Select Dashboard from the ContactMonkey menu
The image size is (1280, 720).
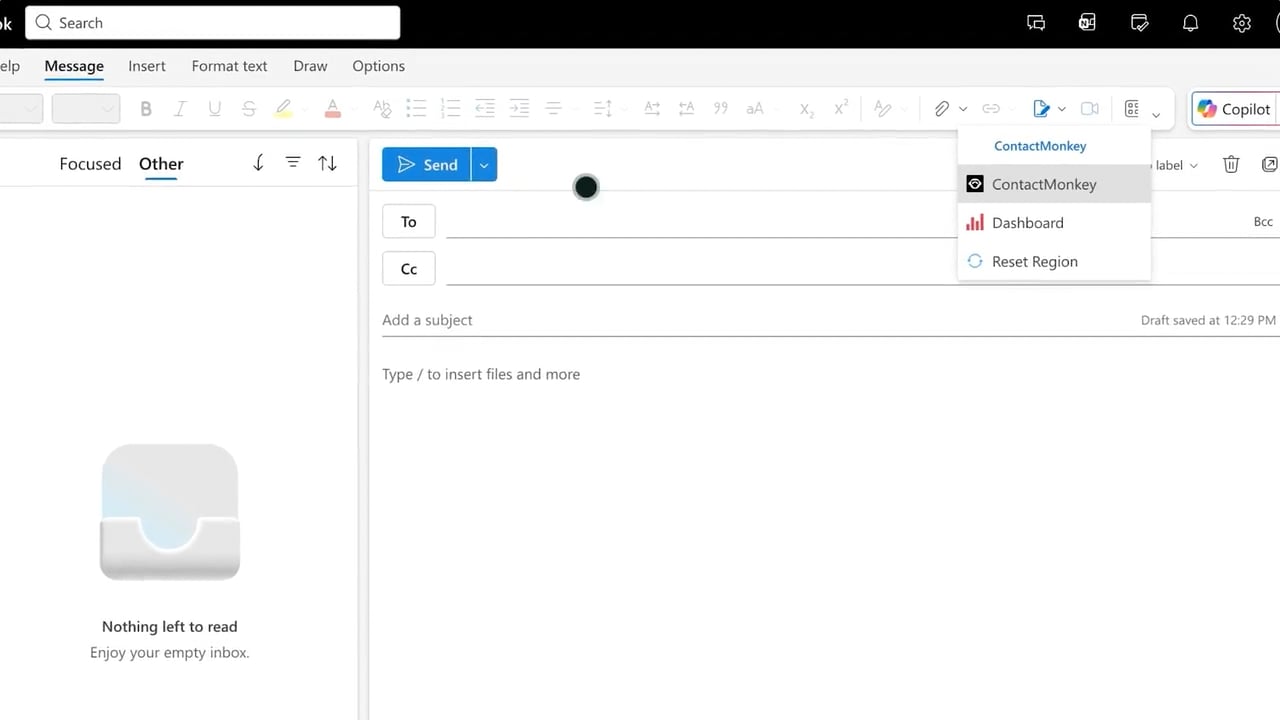pos(1027,223)
